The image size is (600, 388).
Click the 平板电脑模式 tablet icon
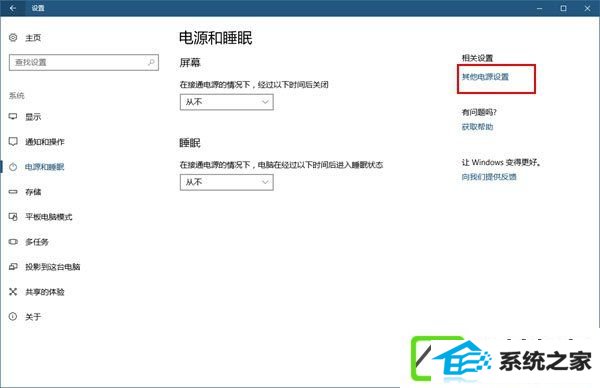pos(13,217)
